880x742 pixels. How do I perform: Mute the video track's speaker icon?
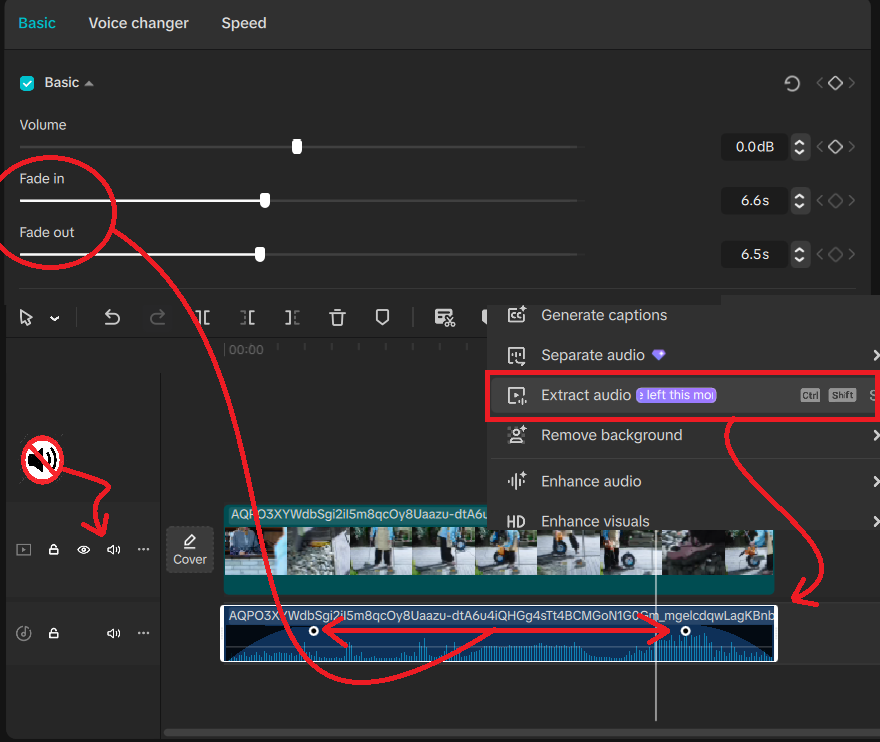coord(114,550)
